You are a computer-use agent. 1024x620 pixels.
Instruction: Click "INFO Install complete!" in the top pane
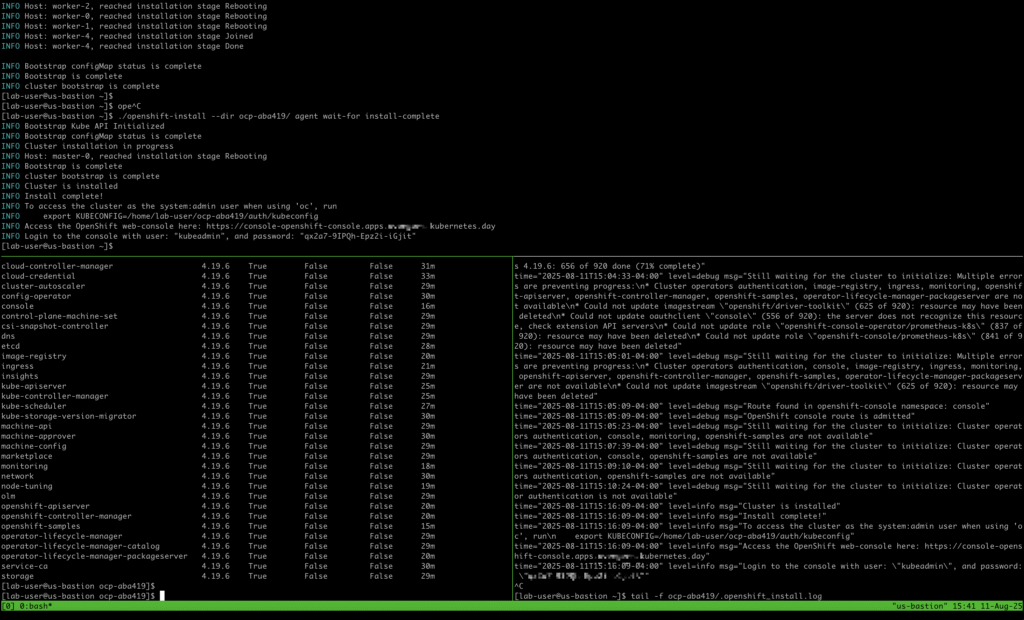pos(52,196)
